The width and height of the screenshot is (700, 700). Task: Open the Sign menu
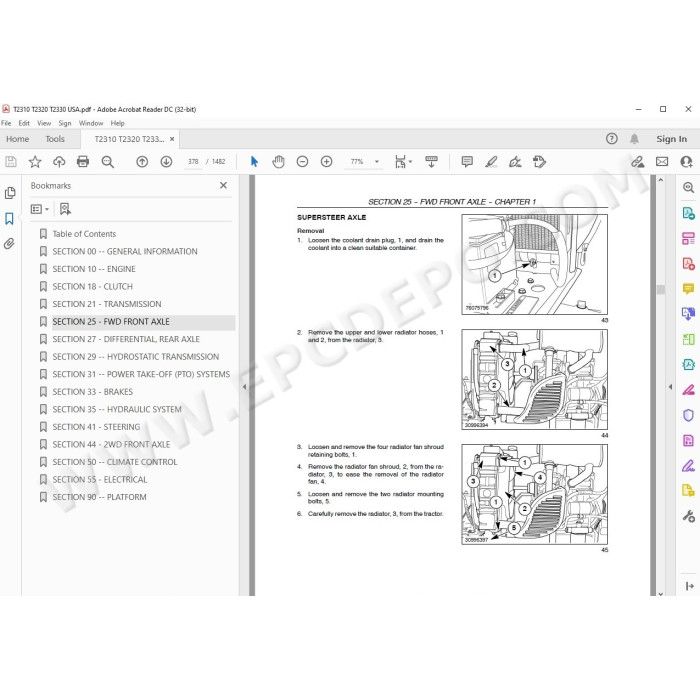65,123
